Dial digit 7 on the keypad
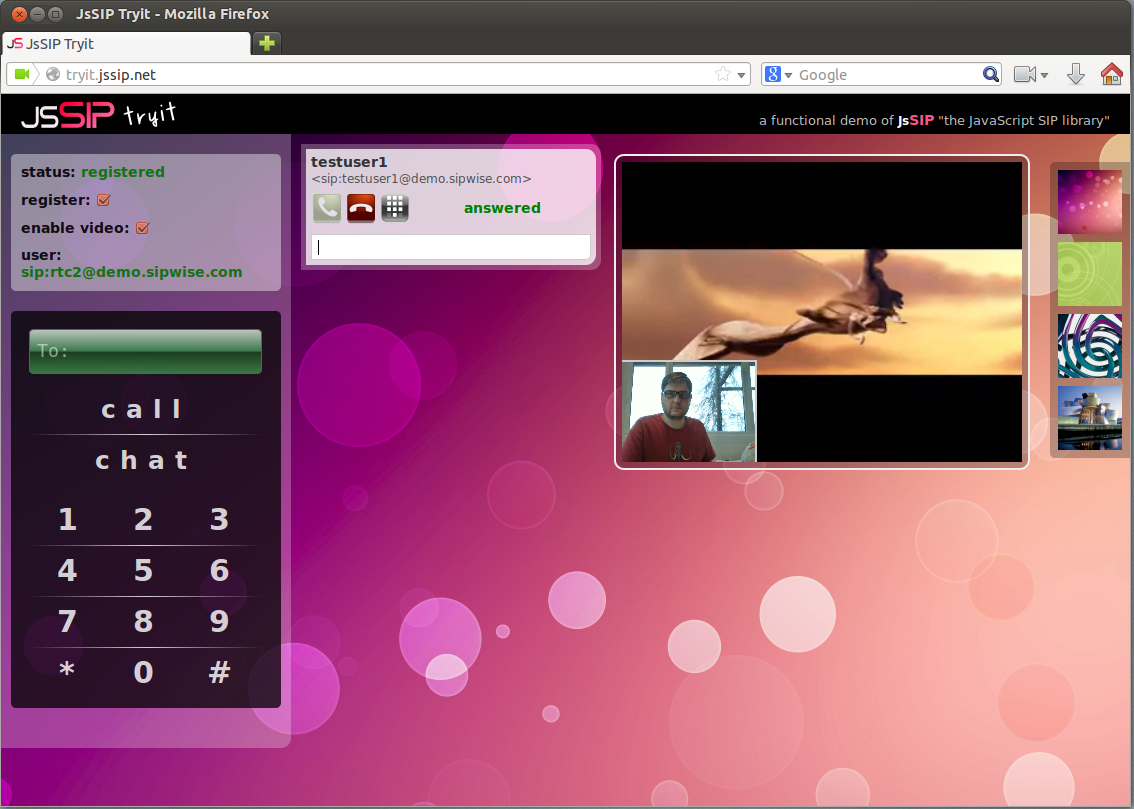The height and width of the screenshot is (809, 1134). [67, 621]
